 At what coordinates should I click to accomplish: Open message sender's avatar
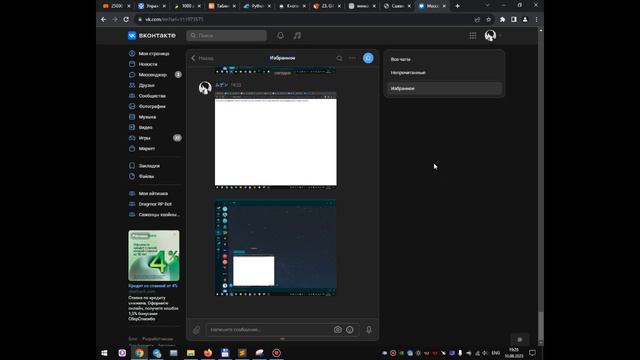(205, 87)
